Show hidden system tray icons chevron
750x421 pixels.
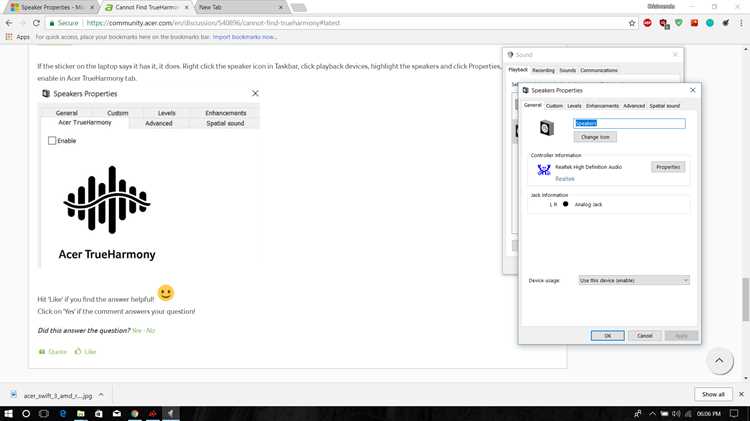(x=652, y=413)
